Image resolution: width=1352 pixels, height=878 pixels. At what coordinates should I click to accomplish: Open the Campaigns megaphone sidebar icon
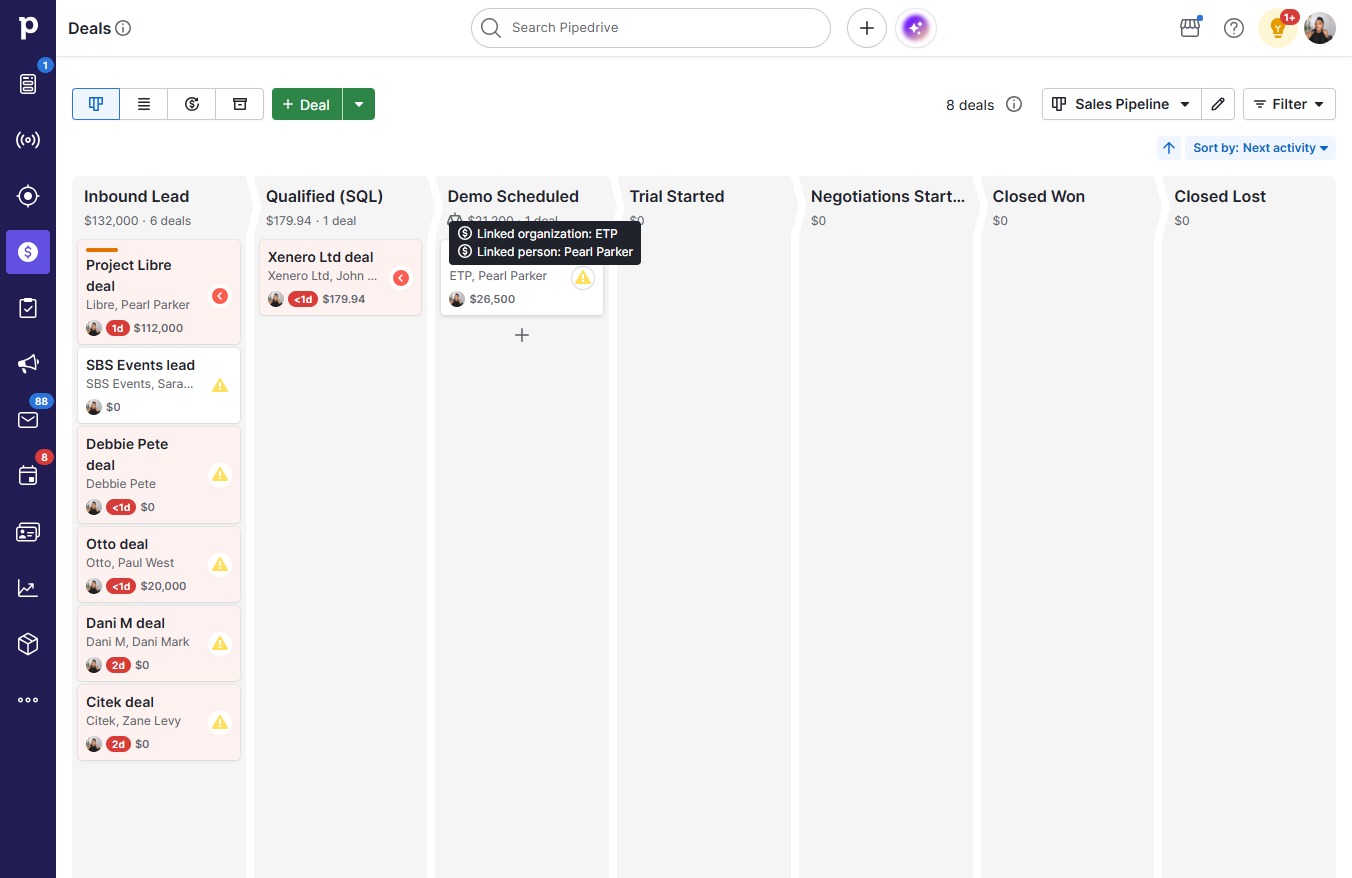click(x=28, y=364)
